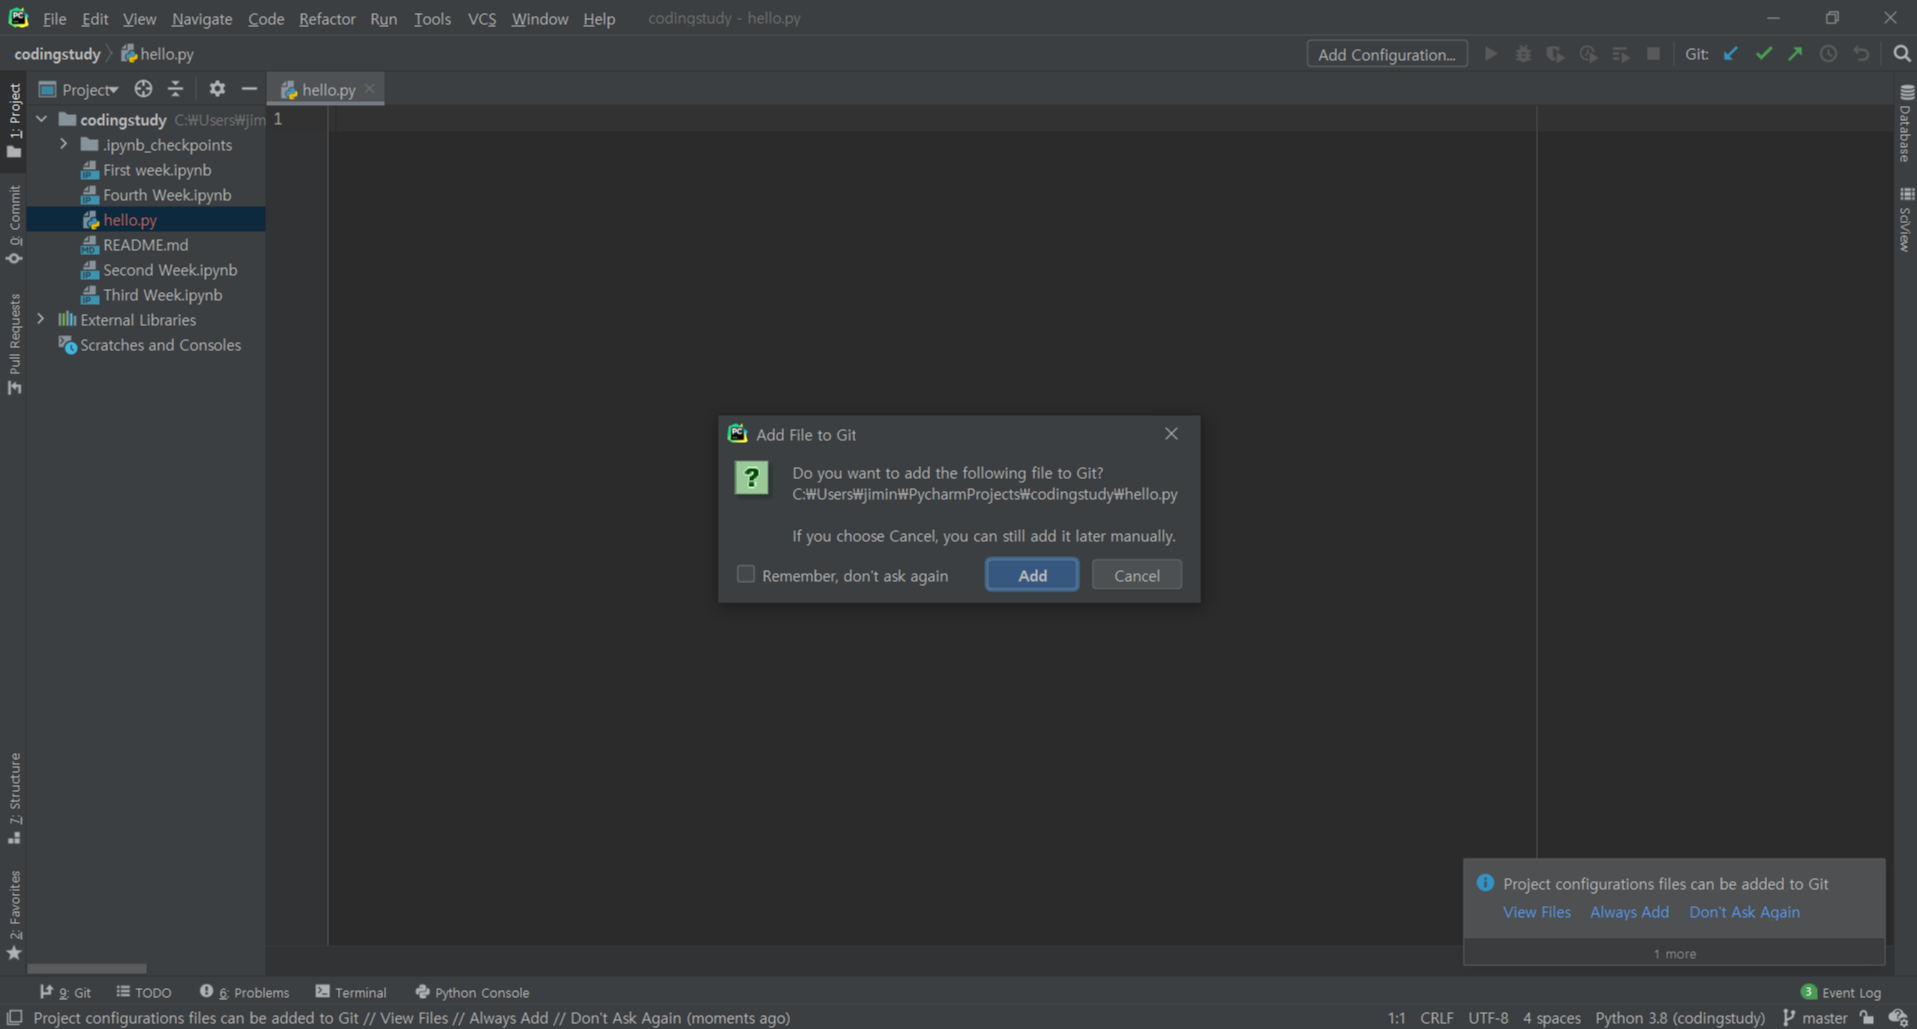
Task: Click Always Add link in notification
Action: [1629, 912]
